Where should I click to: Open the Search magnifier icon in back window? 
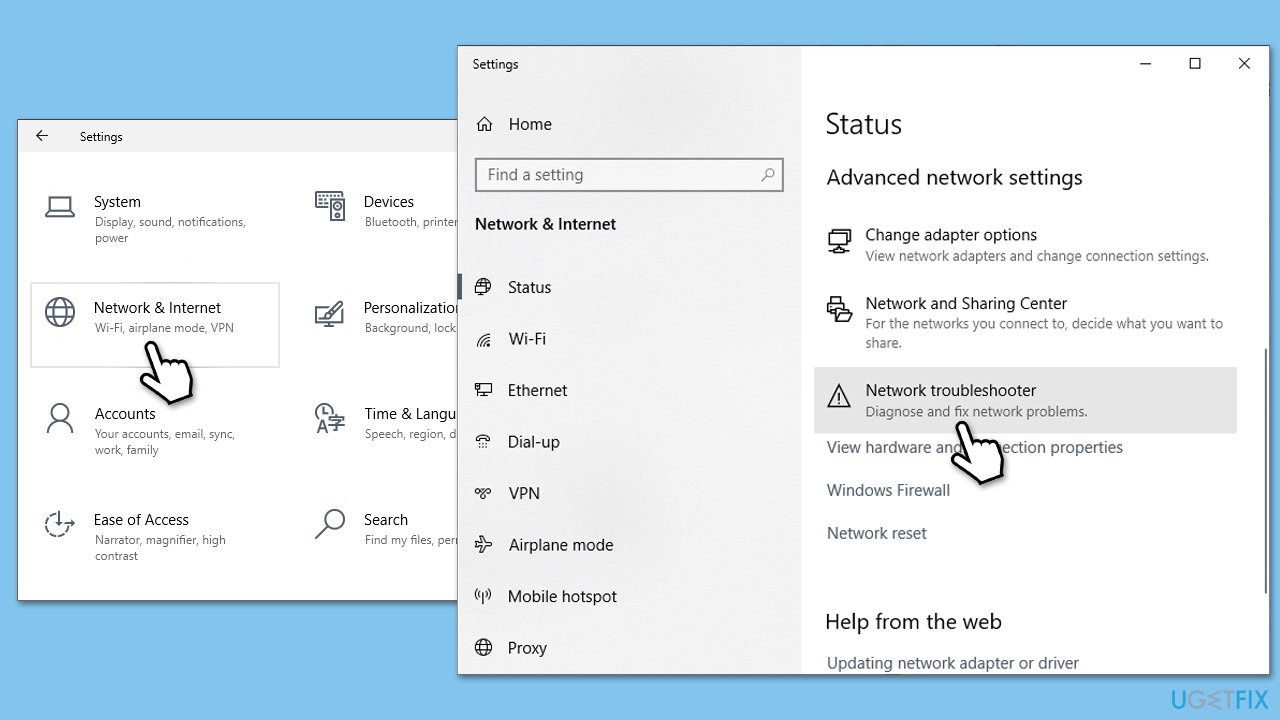coord(330,523)
